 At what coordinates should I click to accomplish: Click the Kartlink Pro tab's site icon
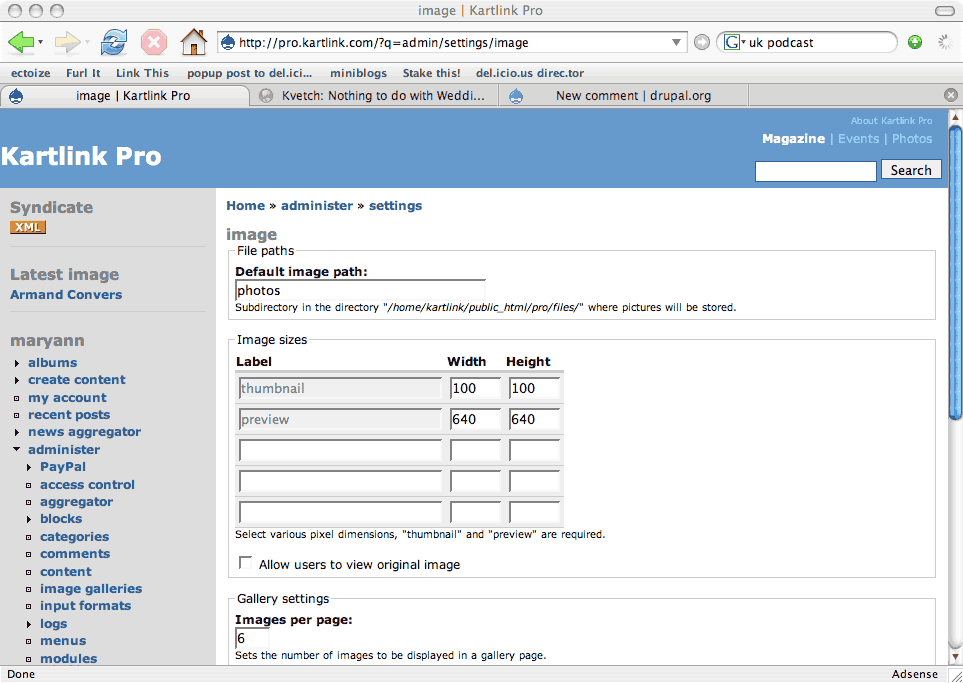16,95
